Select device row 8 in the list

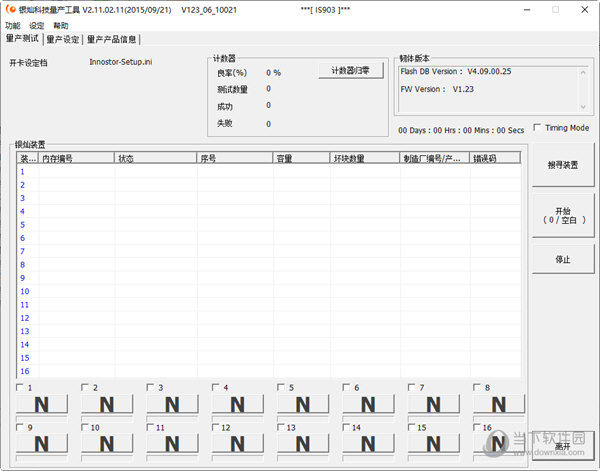coord(269,265)
